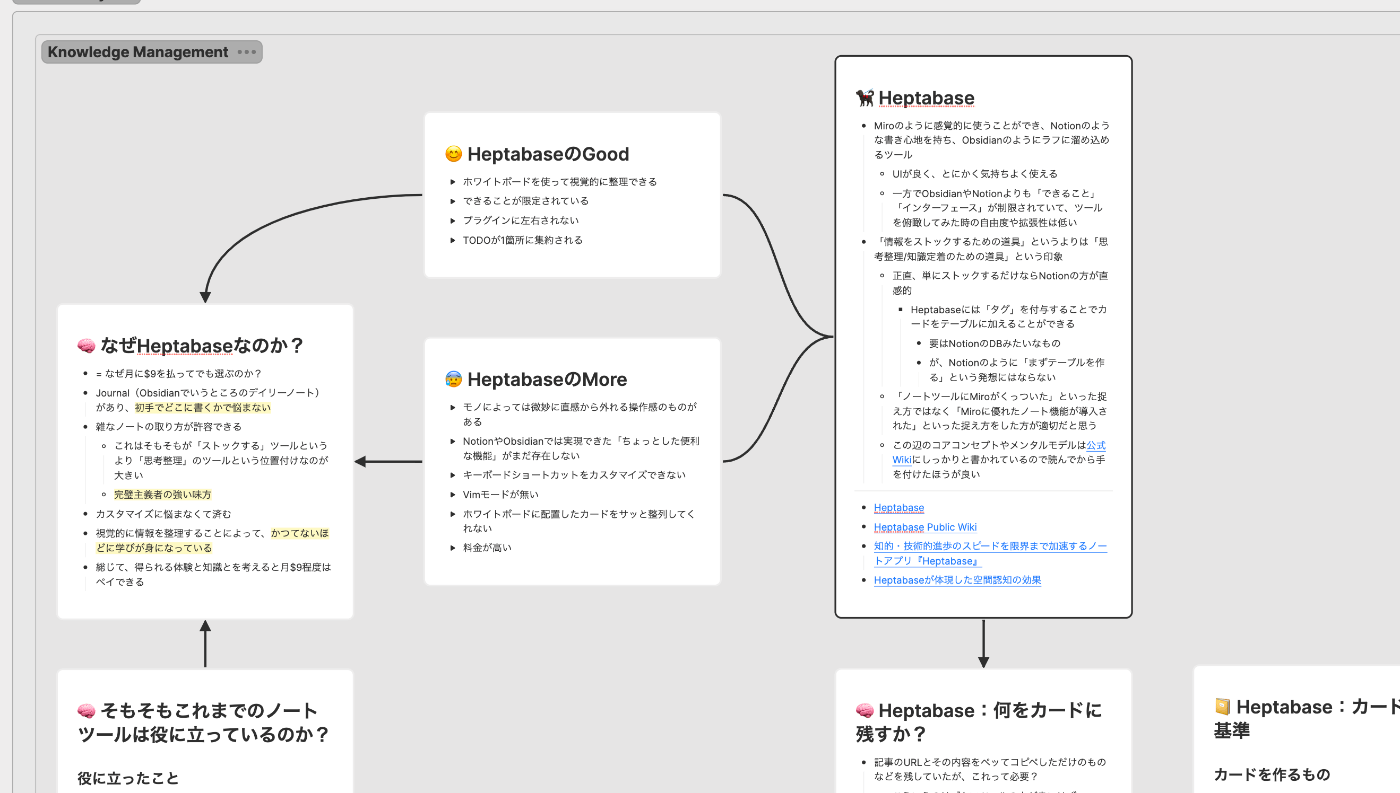Screen dimensions: 1400x793
Task: Expand the できることが限定されている toggle
Action: (453, 201)
